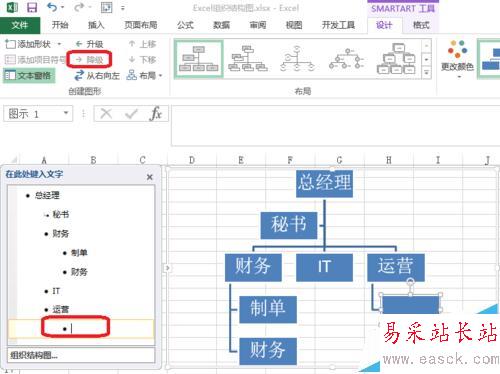
Task: Click the Redo arrow icon
Action: 79,7
